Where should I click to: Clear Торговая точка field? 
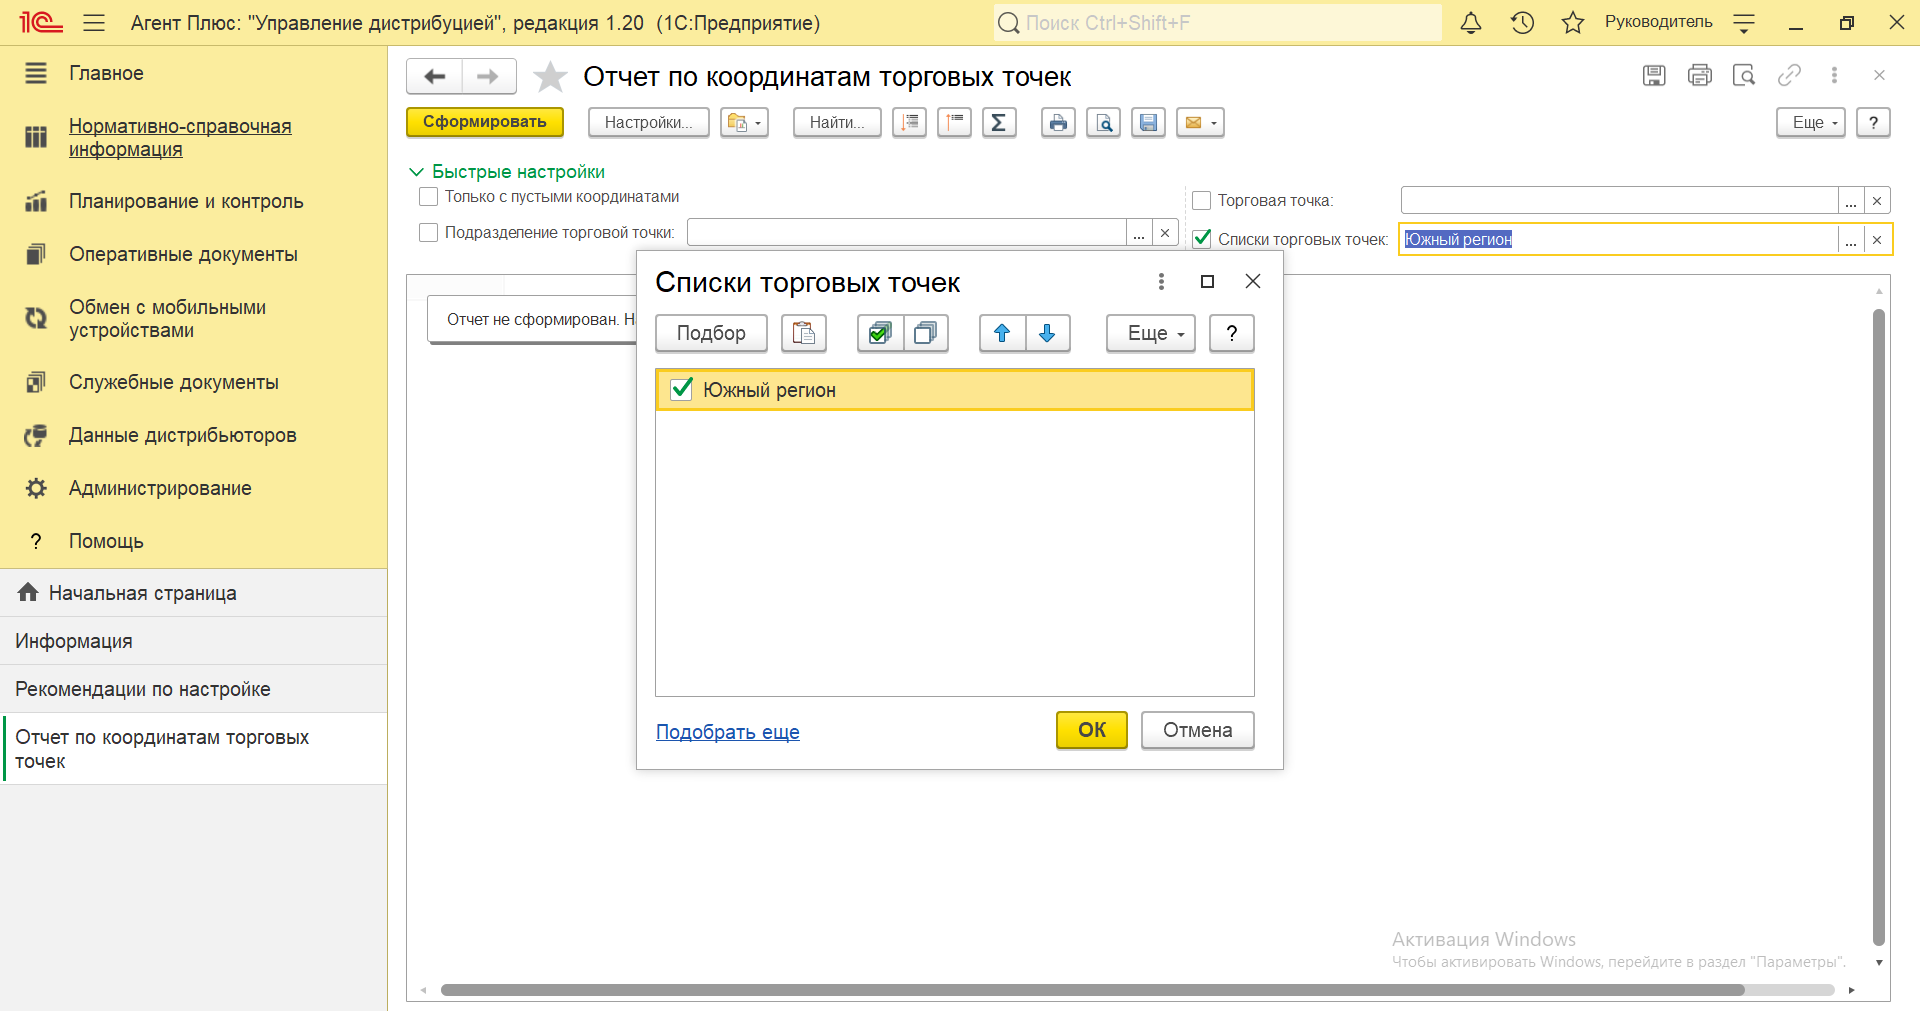pyautogui.click(x=1877, y=201)
